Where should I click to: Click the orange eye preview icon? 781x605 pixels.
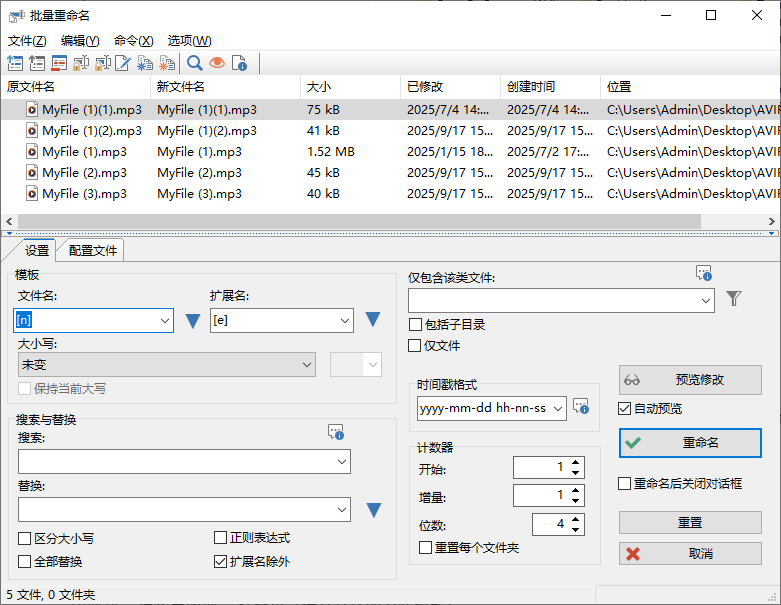(x=217, y=63)
